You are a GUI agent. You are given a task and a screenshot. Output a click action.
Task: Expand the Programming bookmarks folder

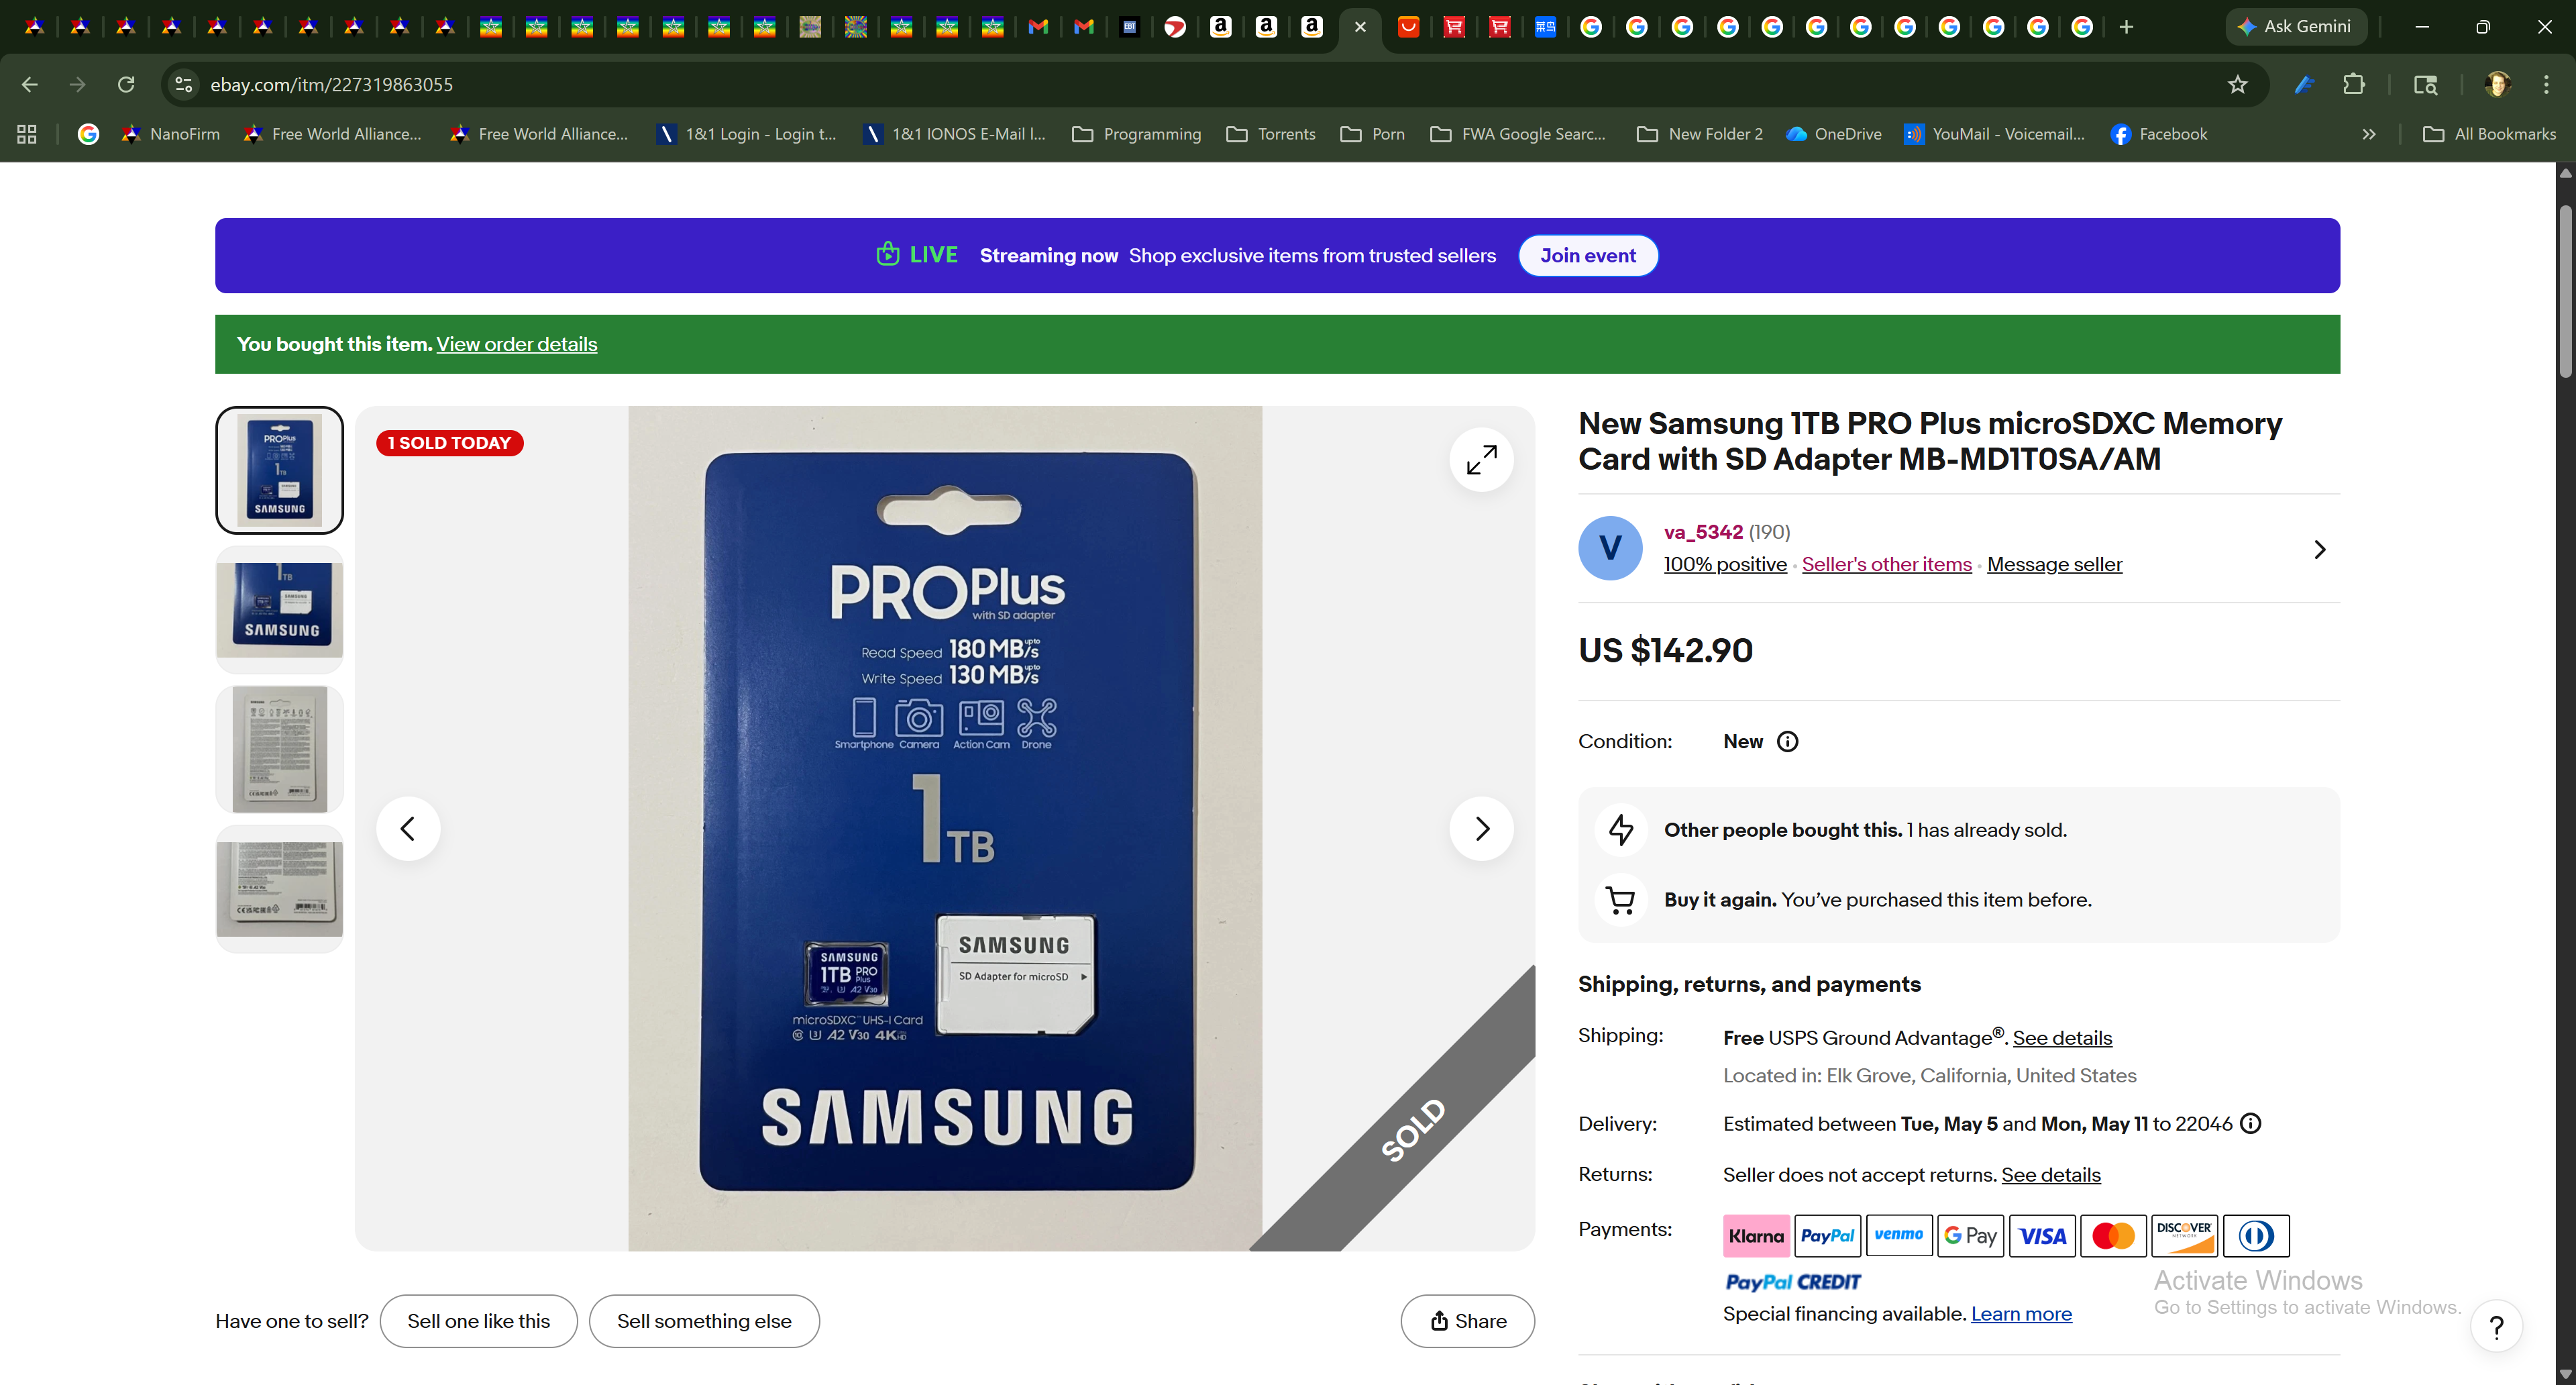[x=1136, y=134]
